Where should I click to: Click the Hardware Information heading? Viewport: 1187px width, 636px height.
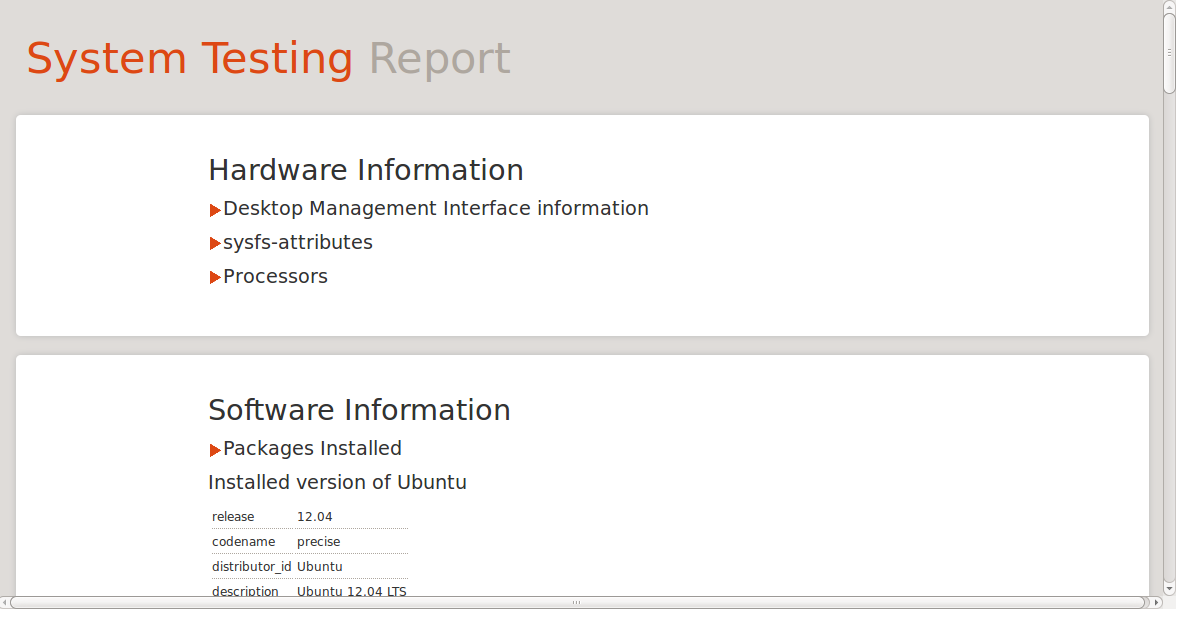(x=365, y=170)
